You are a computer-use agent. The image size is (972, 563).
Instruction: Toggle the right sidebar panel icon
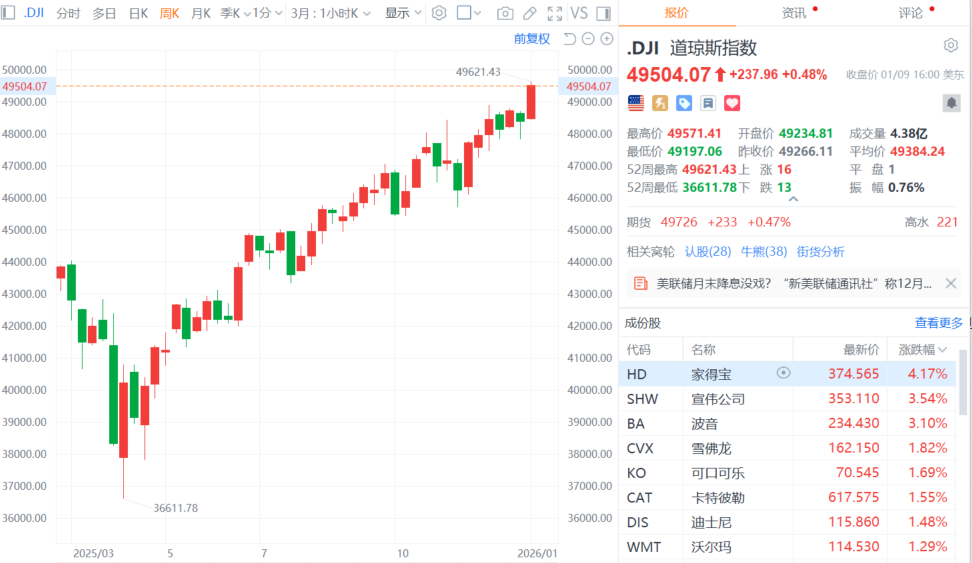603,13
